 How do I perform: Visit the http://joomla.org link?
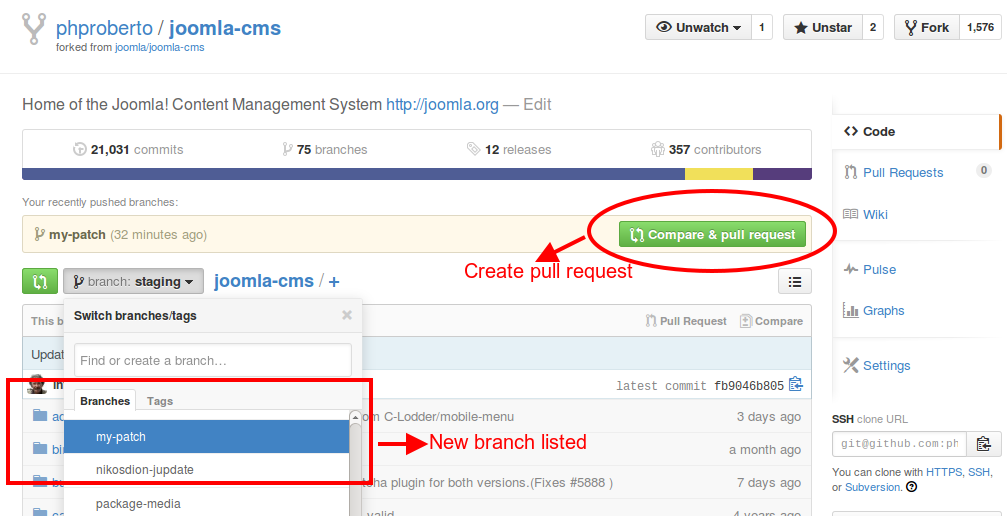[x=442, y=105]
